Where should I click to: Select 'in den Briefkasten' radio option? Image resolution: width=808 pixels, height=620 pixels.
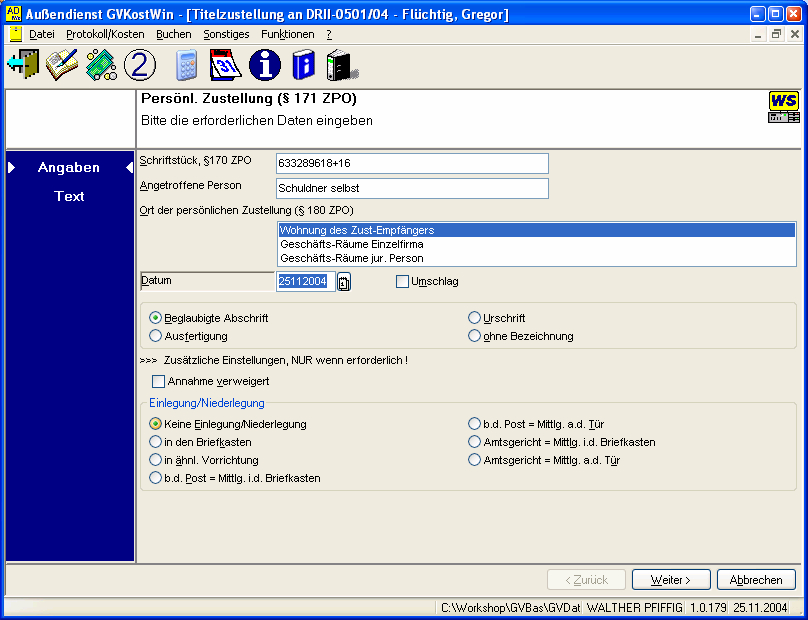click(x=155, y=442)
